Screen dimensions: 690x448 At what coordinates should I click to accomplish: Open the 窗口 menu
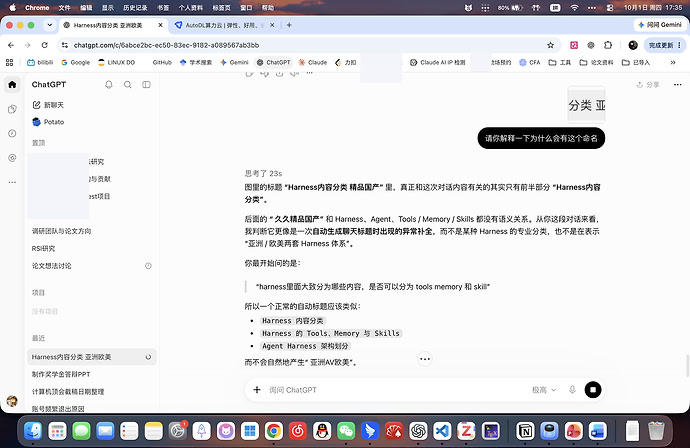(246, 7)
